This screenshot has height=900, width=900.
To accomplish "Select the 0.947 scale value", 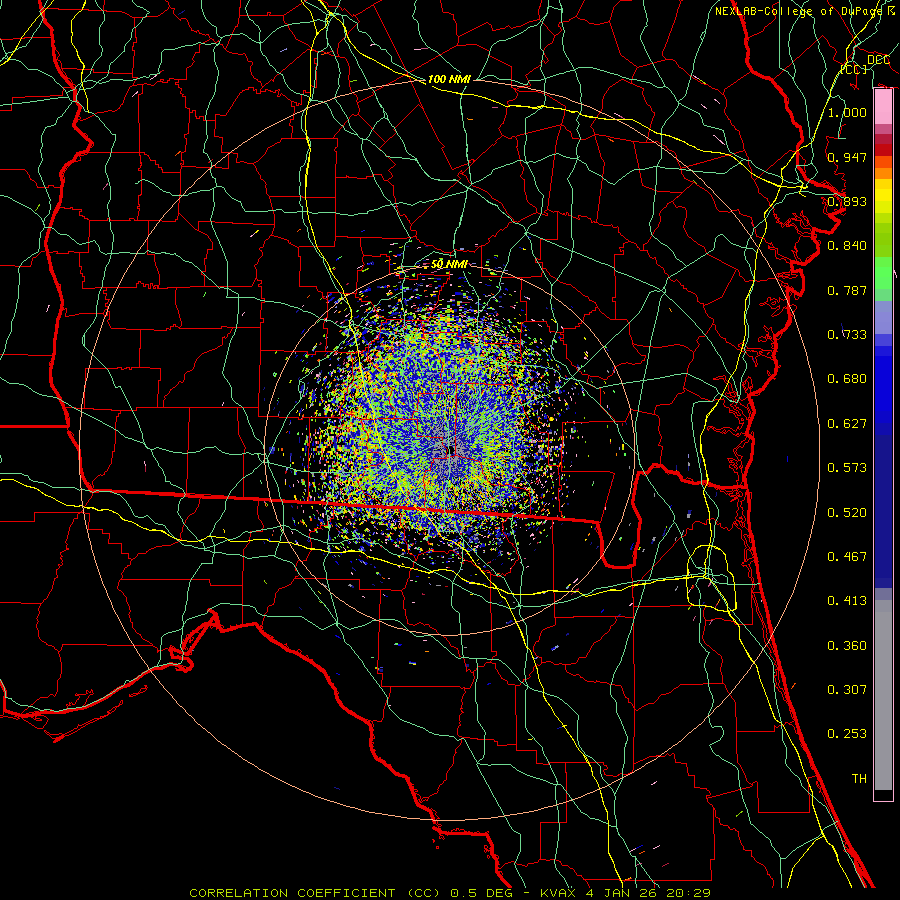I will (847, 157).
